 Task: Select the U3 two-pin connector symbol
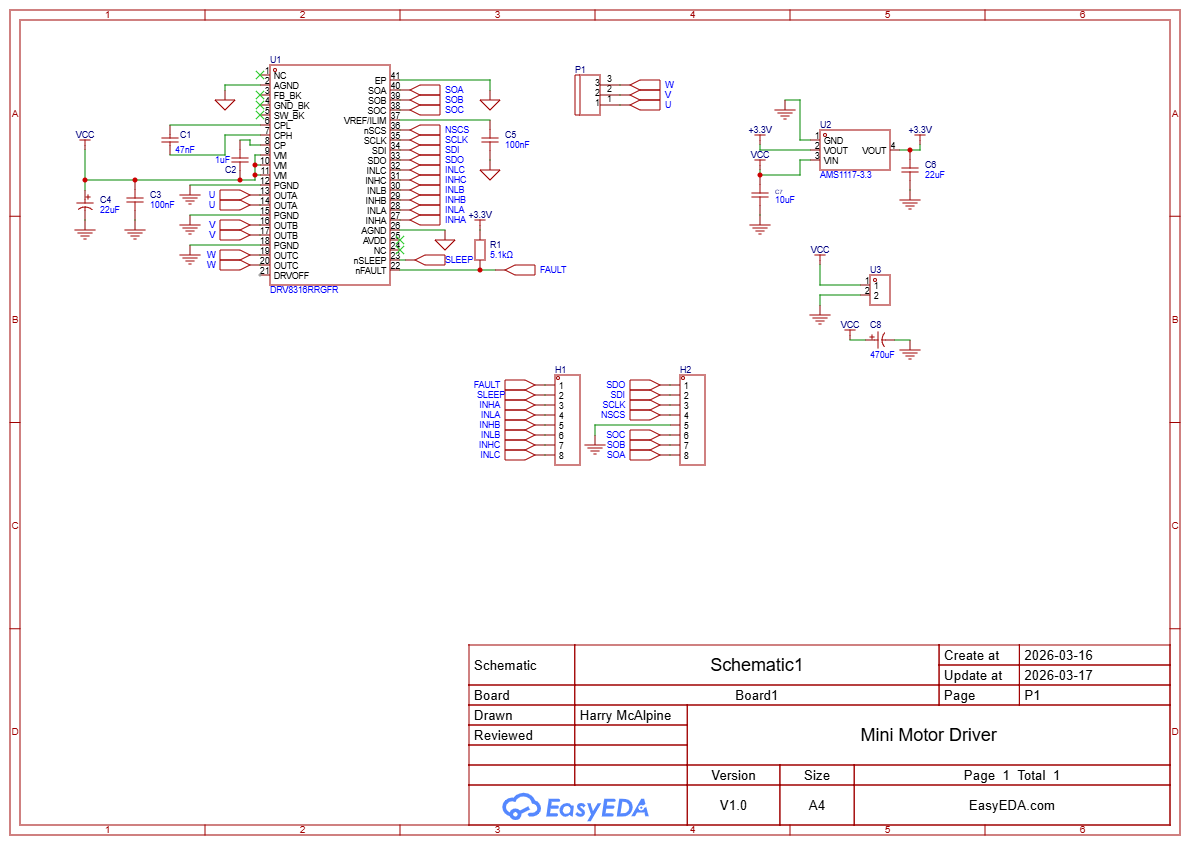coord(880,290)
